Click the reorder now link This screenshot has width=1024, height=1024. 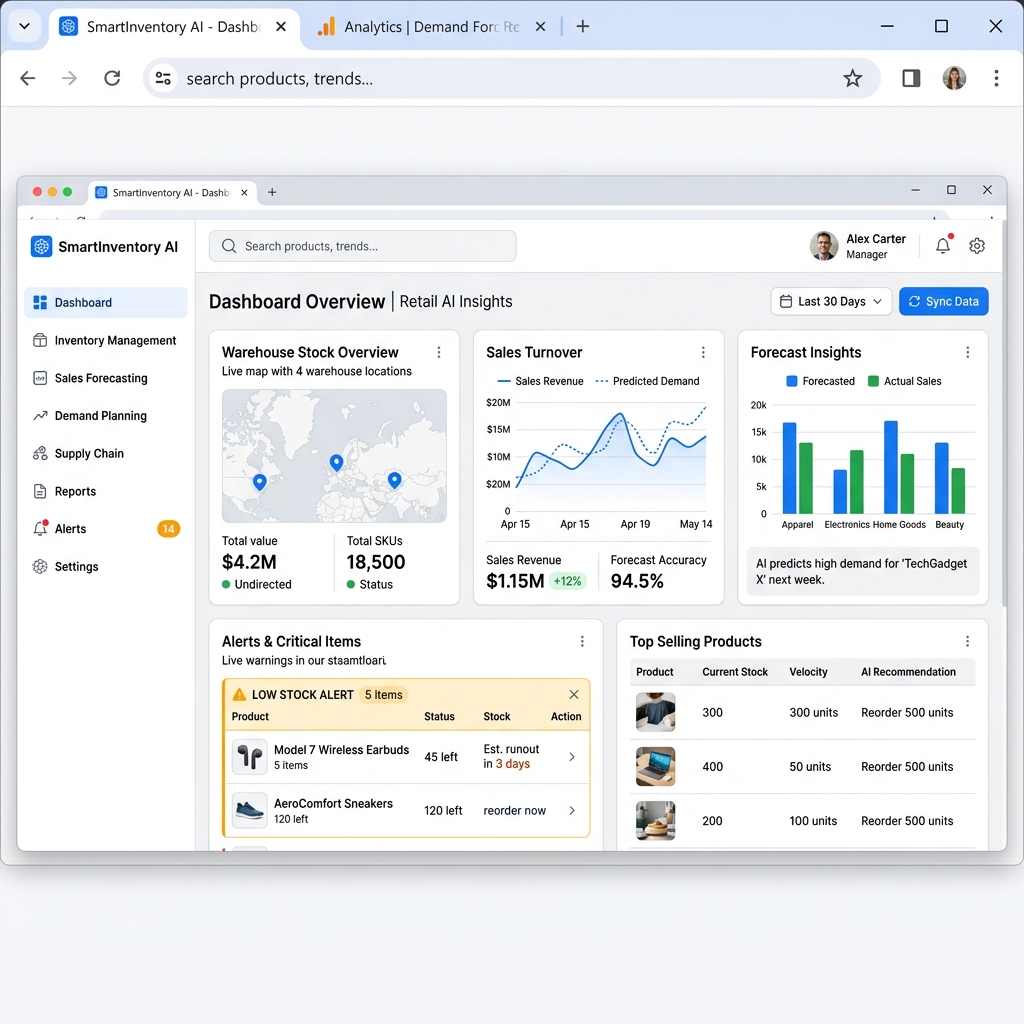click(x=515, y=810)
